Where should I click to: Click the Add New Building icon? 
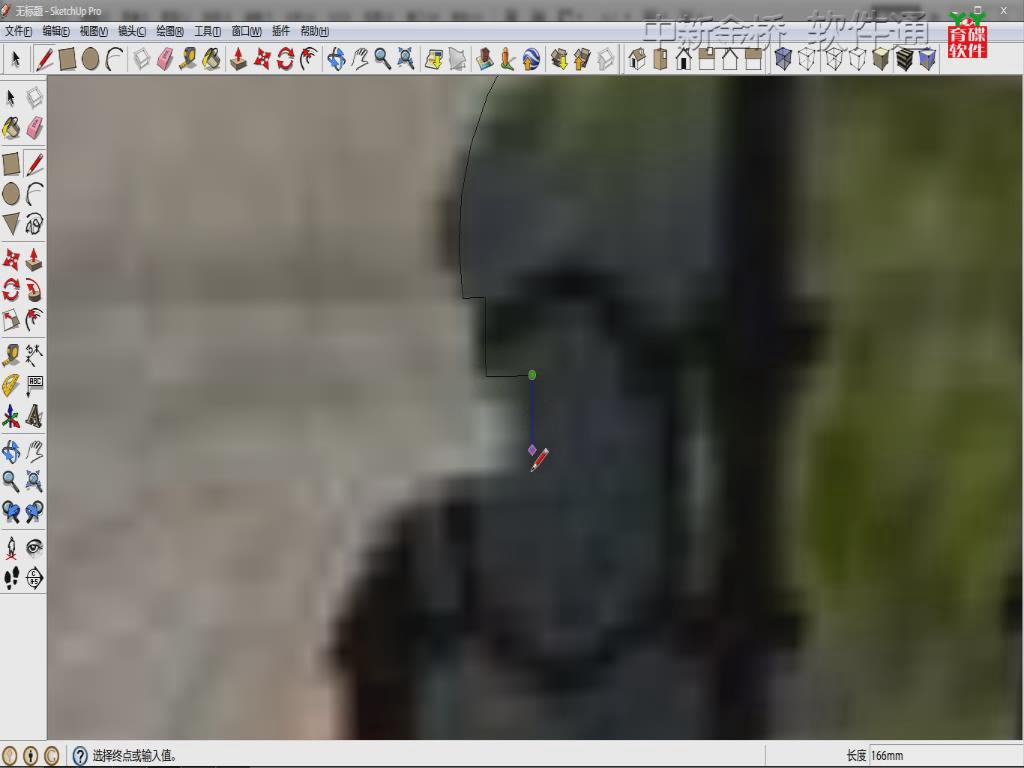[x=485, y=59]
